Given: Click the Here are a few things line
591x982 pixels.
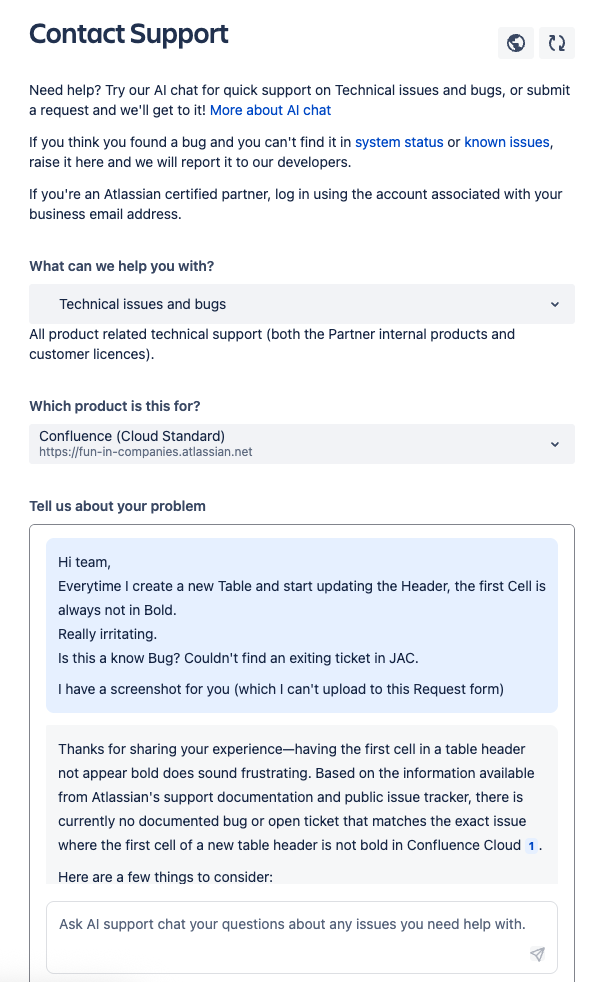Looking at the screenshot, I should [165, 876].
